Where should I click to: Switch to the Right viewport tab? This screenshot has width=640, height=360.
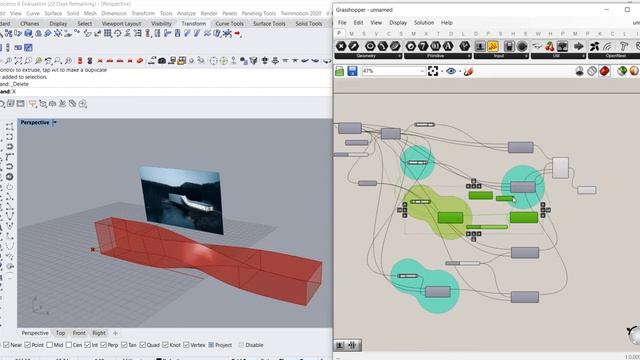(x=99, y=333)
